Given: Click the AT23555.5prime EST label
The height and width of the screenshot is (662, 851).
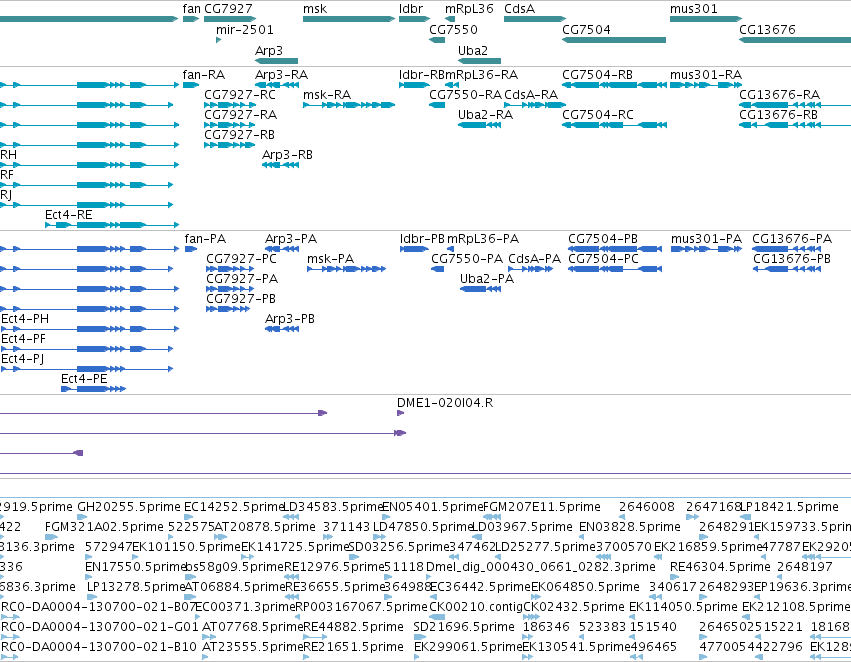Looking at the screenshot, I should [x=252, y=647].
